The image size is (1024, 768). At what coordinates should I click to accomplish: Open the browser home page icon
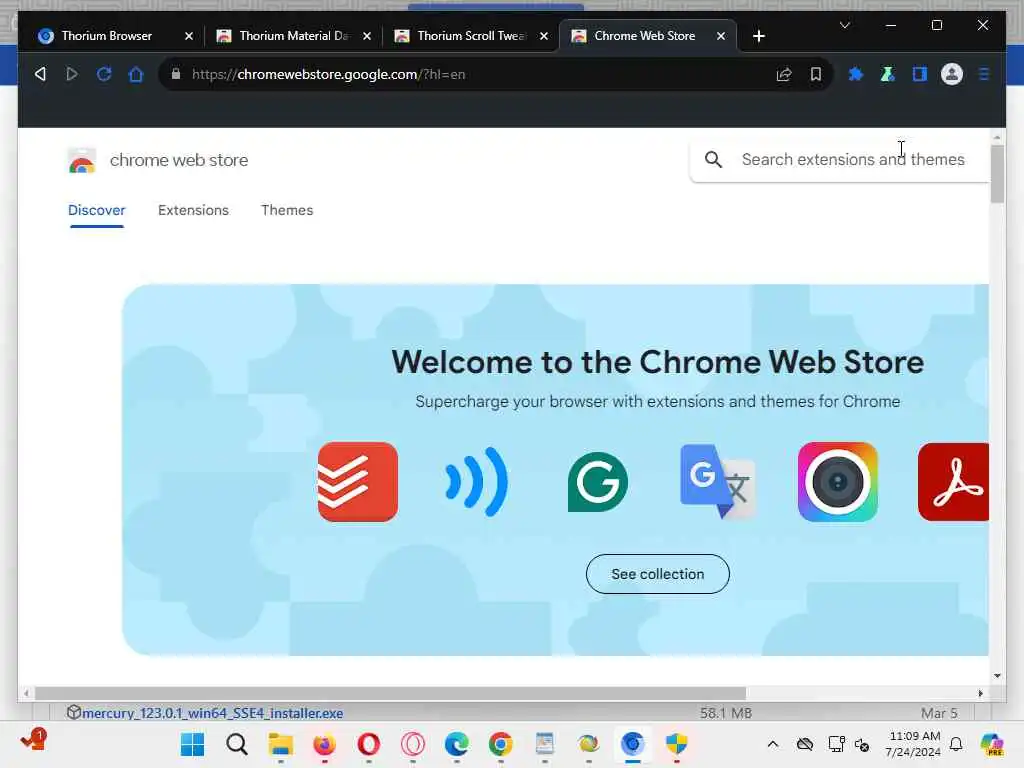point(136,74)
